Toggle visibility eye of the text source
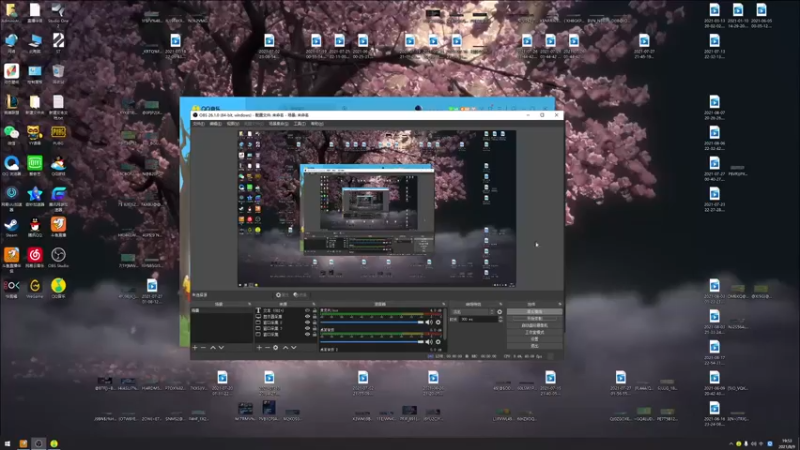800x450 pixels. 307,310
